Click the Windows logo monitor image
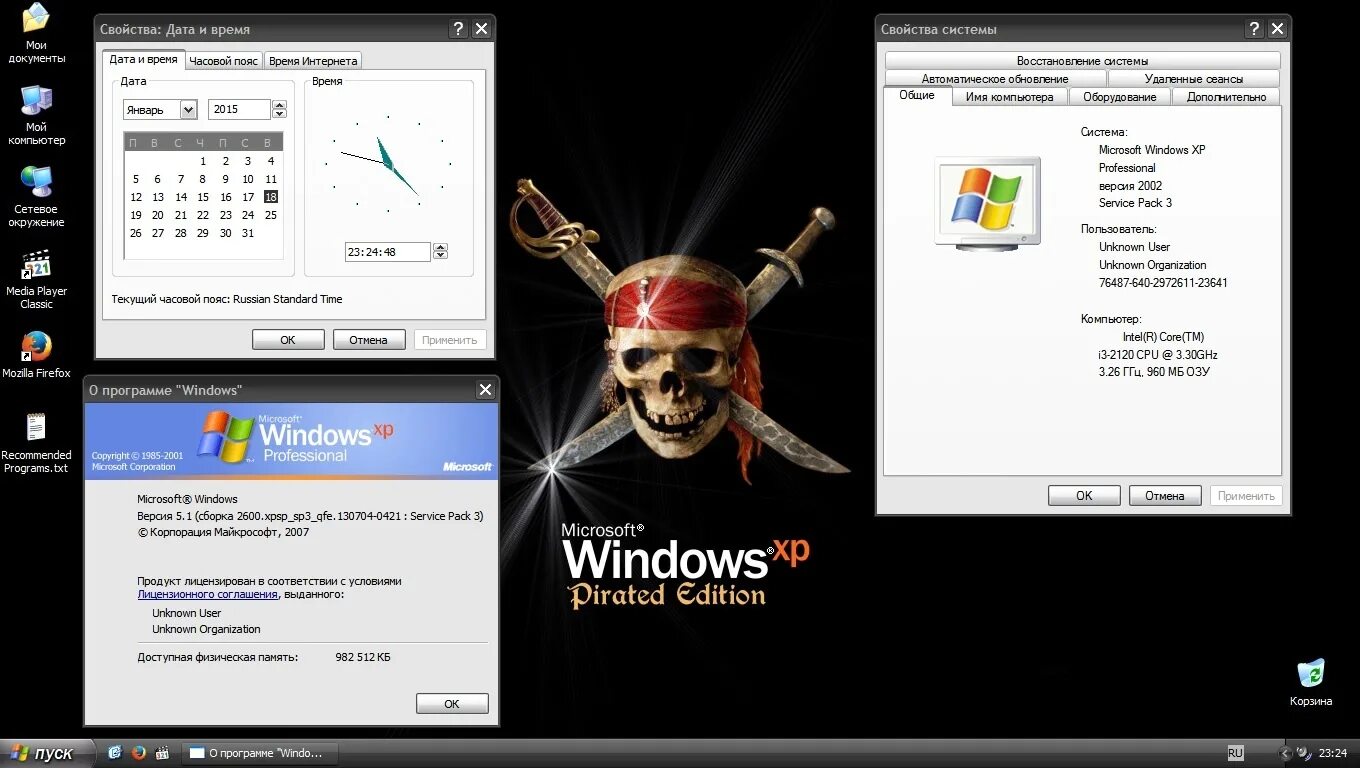The height and width of the screenshot is (768, 1360). click(x=987, y=202)
